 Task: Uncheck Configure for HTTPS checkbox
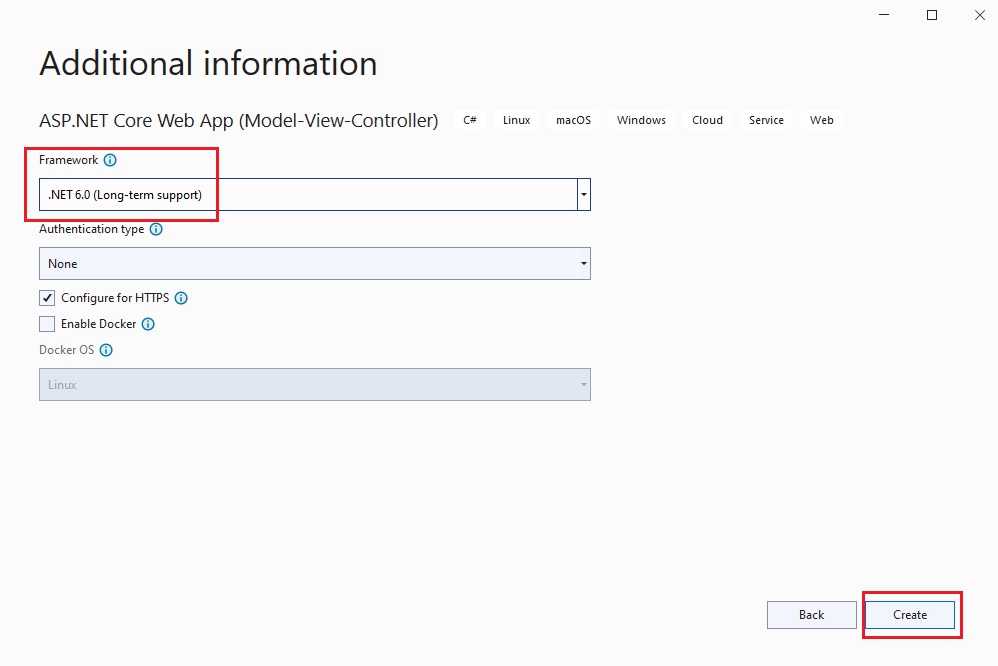pyautogui.click(x=47, y=298)
